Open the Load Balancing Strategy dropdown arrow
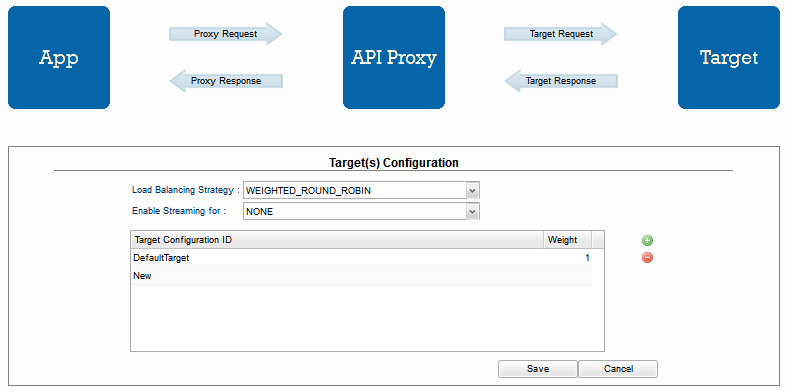 472,191
